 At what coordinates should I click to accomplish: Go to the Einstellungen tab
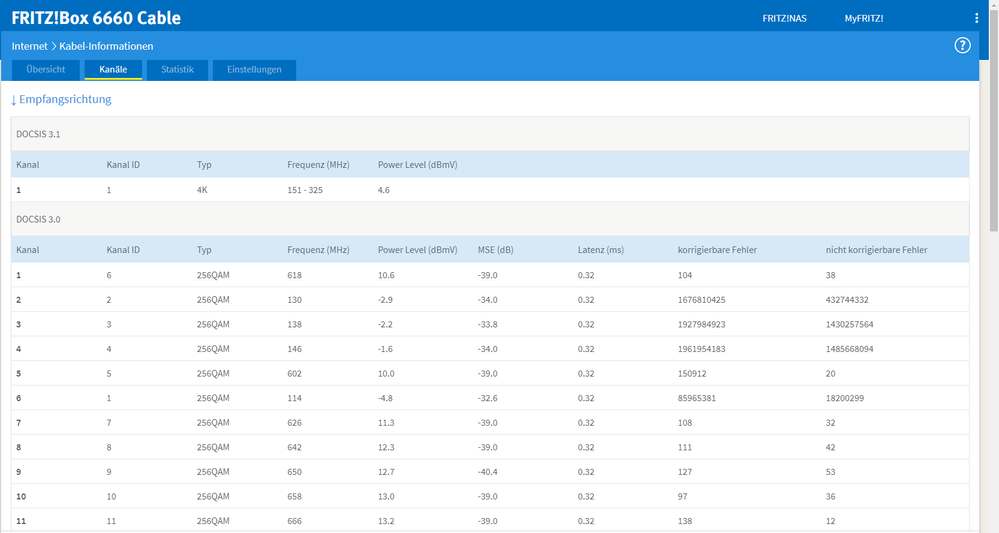(x=254, y=70)
